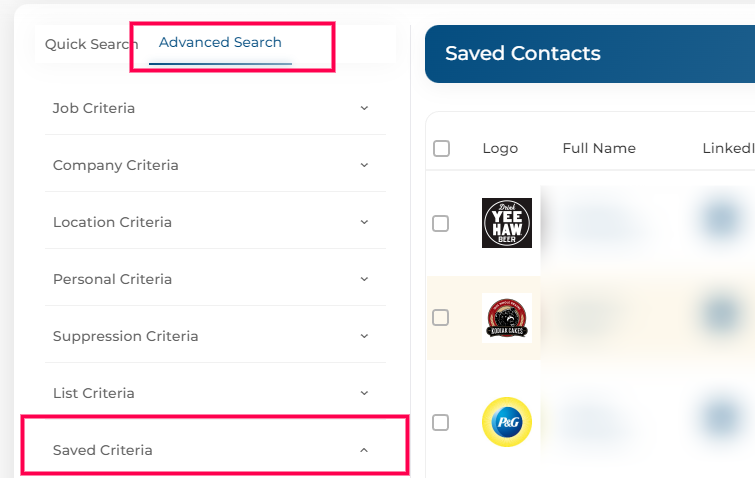755x478 pixels.
Task: Select the Yee Haw Beer contact checkbox
Action: point(441,223)
